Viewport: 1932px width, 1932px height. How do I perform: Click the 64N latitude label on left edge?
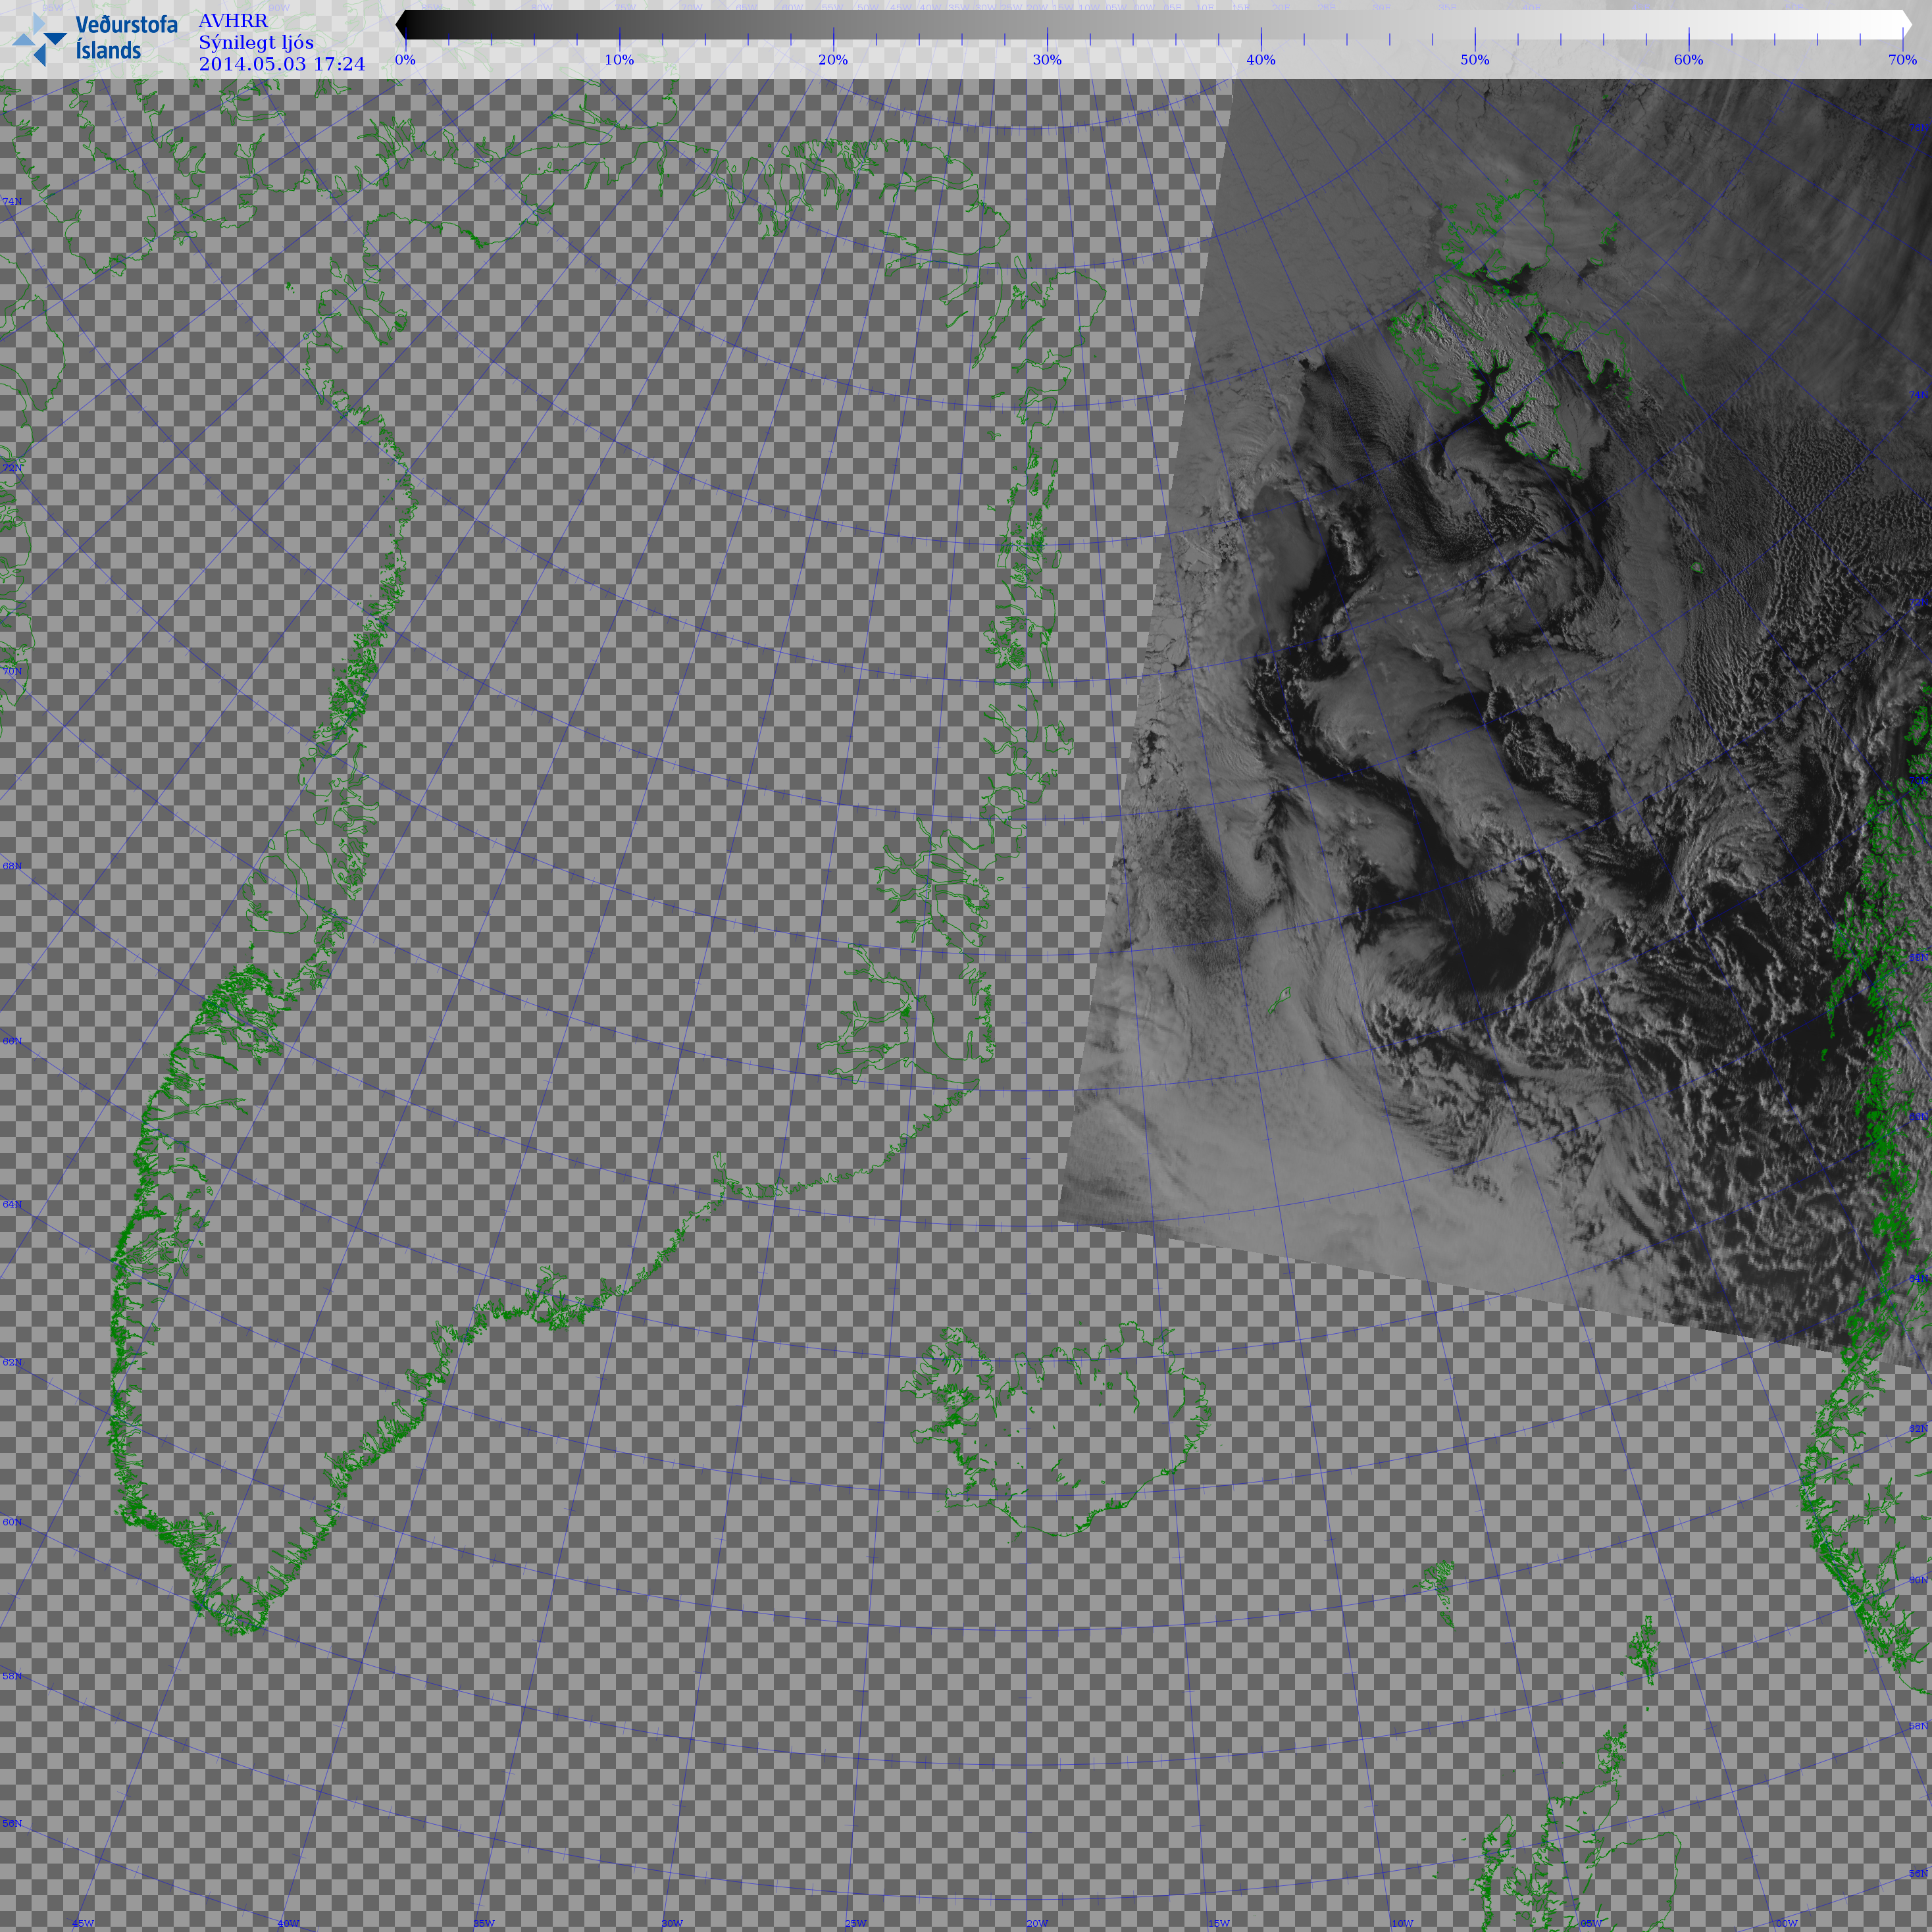coord(12,1205)
